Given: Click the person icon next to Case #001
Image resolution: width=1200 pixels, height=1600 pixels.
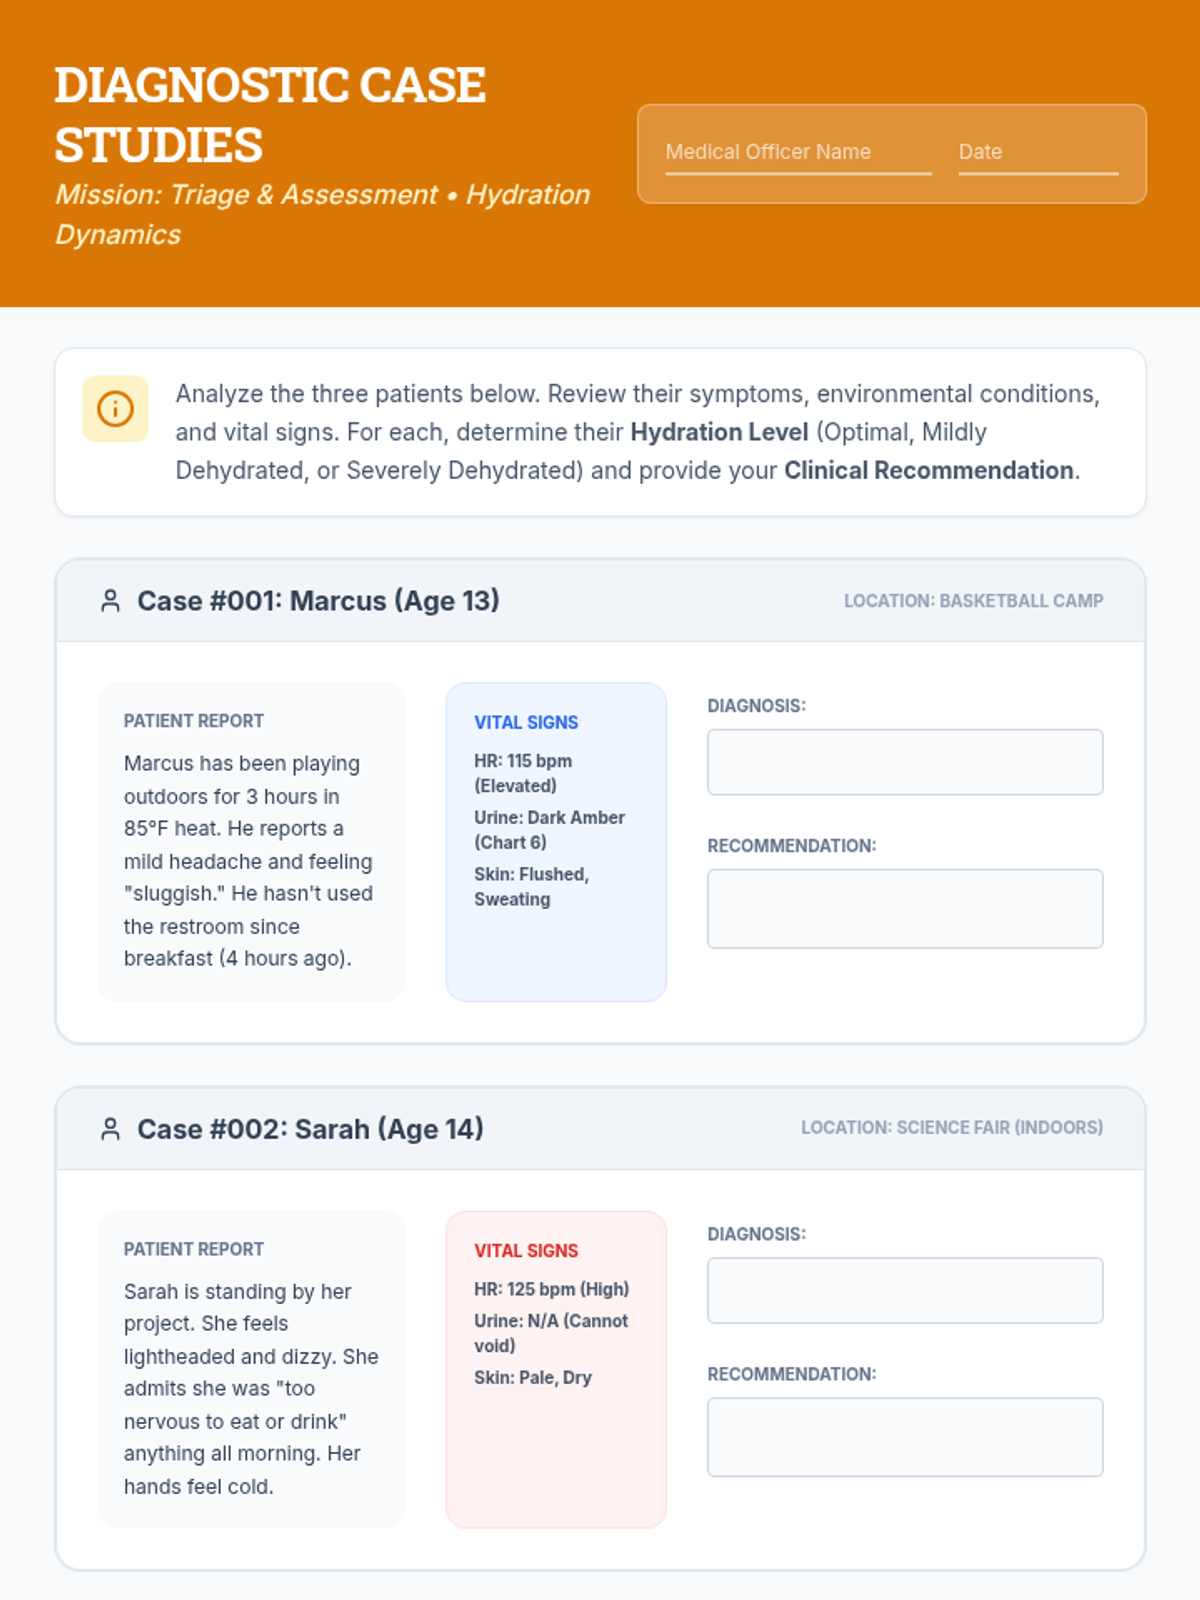Looking at the screenshot, I should click(111, 601).
